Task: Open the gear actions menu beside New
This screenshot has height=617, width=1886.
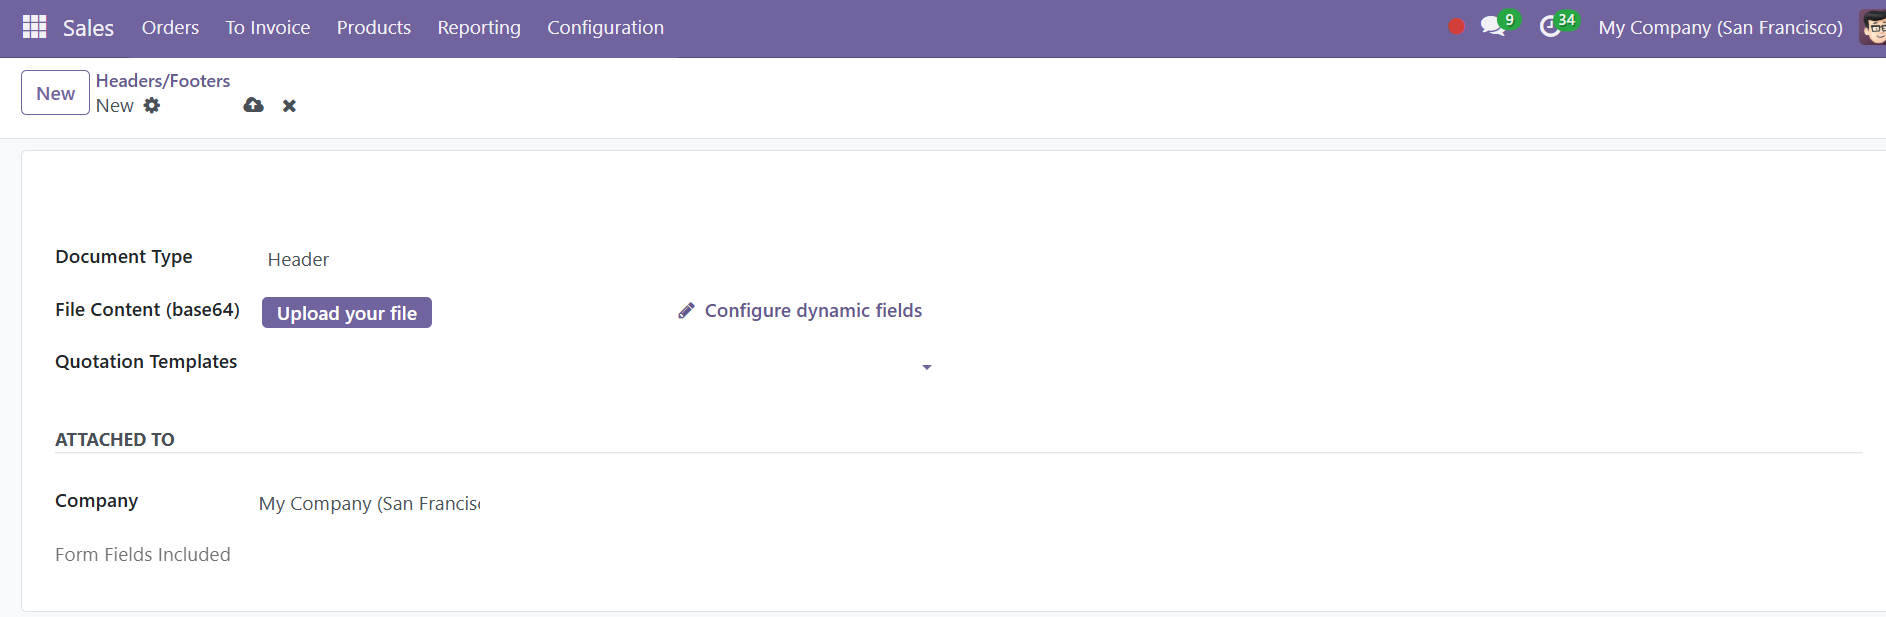Action: 152,105
